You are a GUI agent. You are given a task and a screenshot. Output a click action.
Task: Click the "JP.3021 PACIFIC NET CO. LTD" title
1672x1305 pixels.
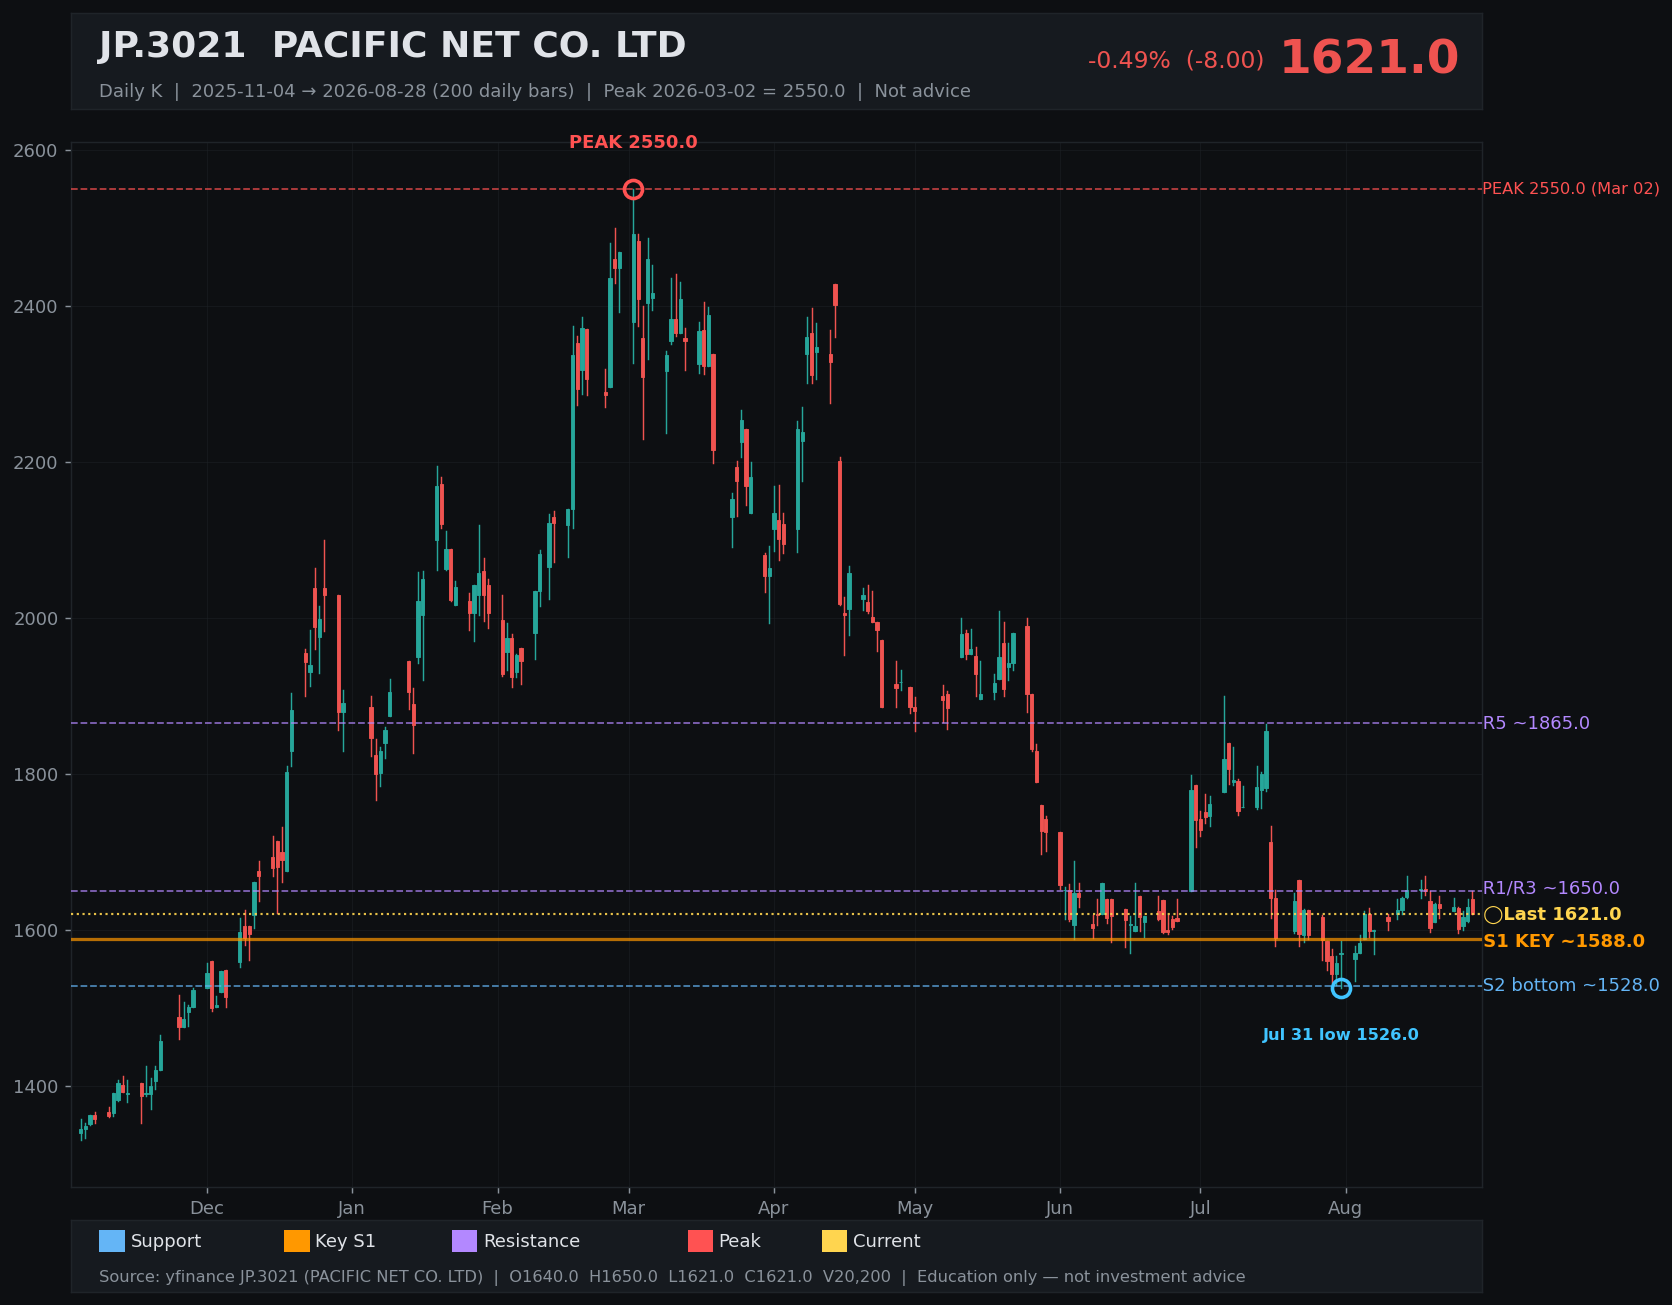tap(392, 46)
